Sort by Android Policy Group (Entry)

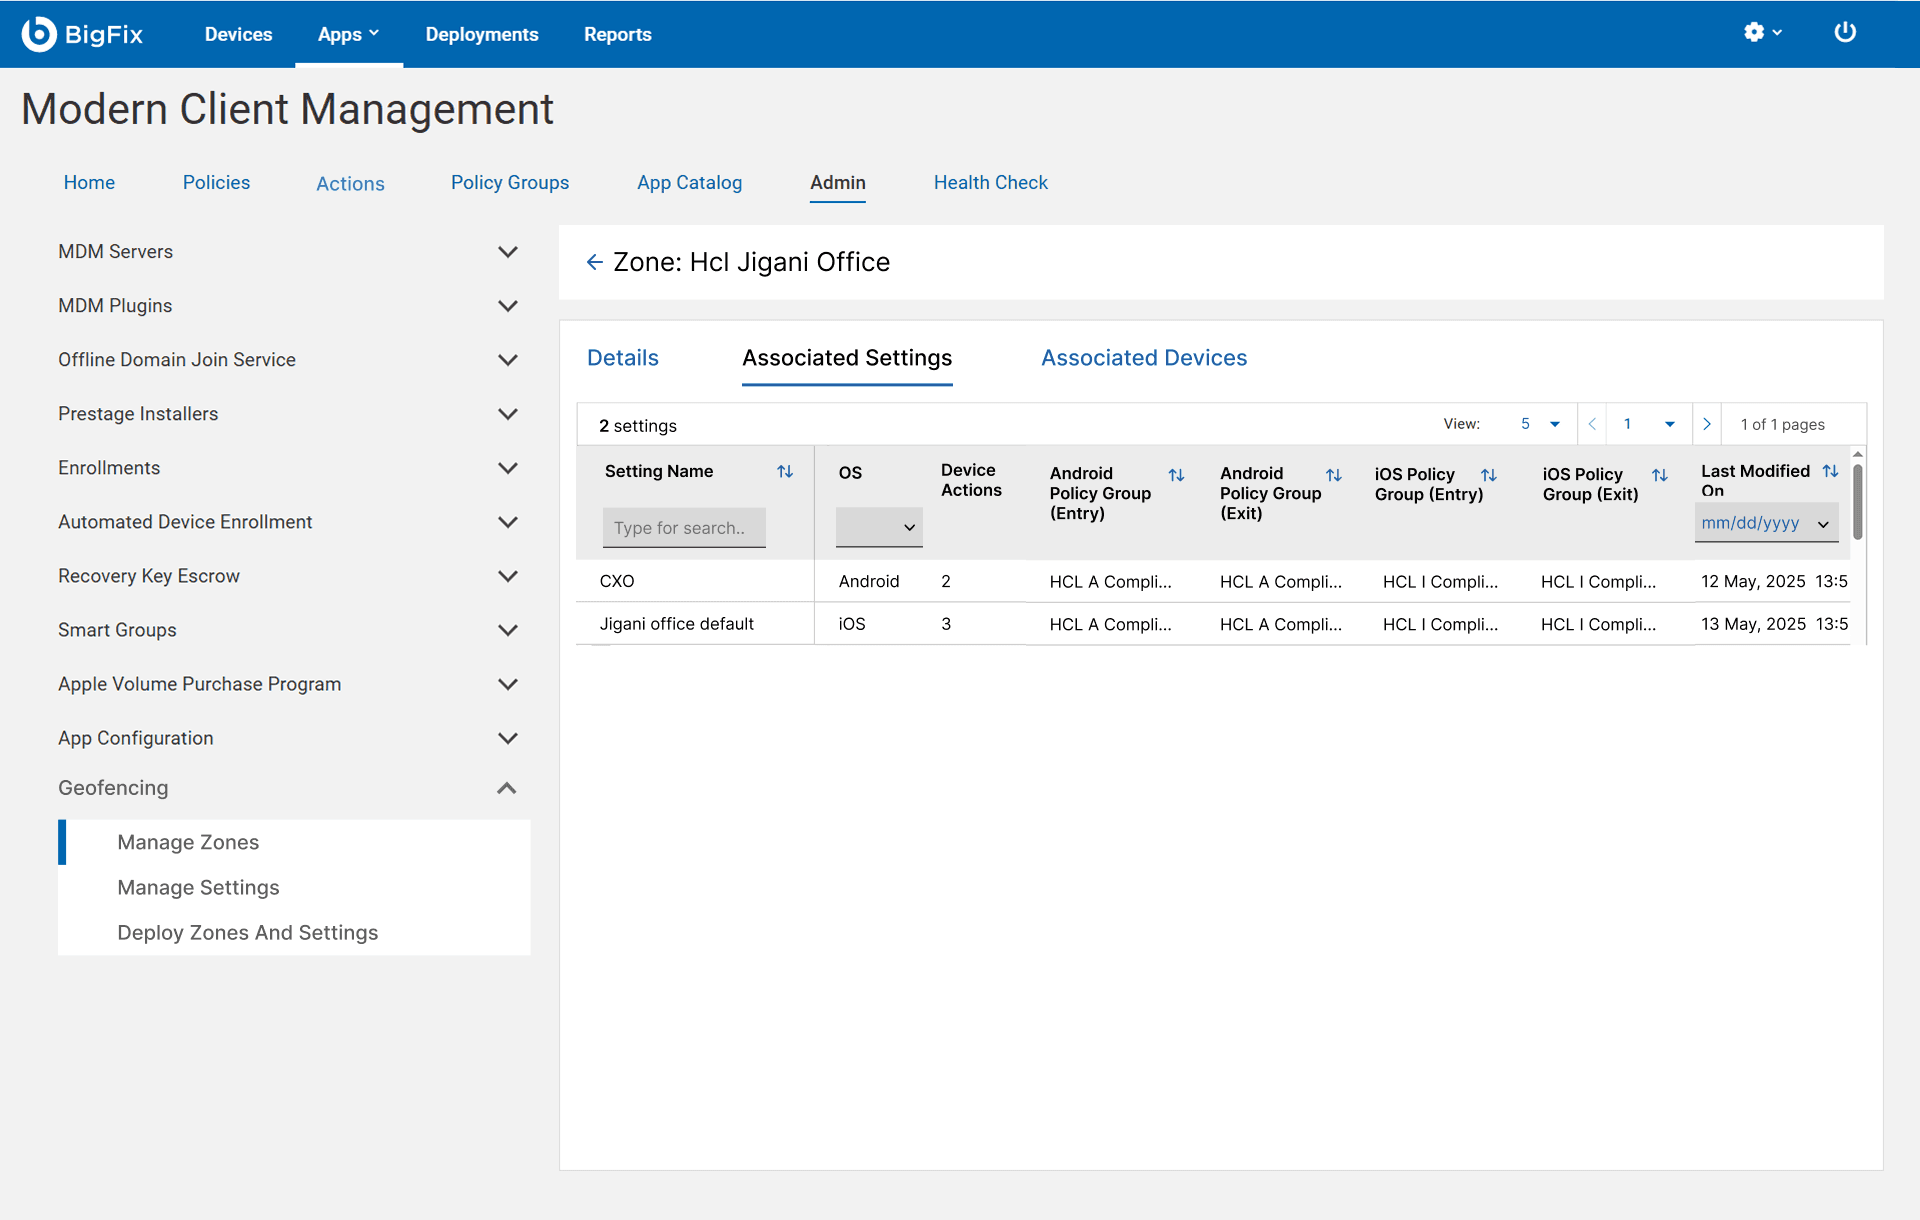click(1176, 475)
